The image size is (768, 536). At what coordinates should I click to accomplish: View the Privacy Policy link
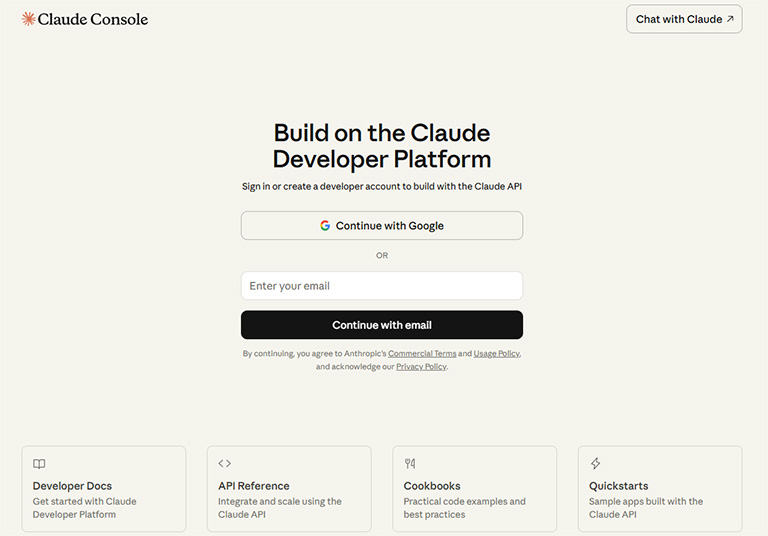click(421, 367)
